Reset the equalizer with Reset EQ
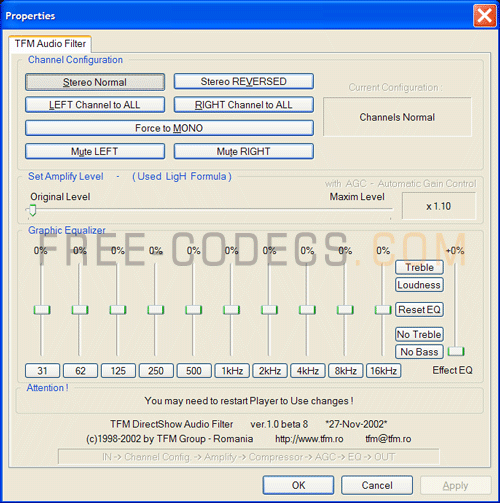 click(419, 310)
